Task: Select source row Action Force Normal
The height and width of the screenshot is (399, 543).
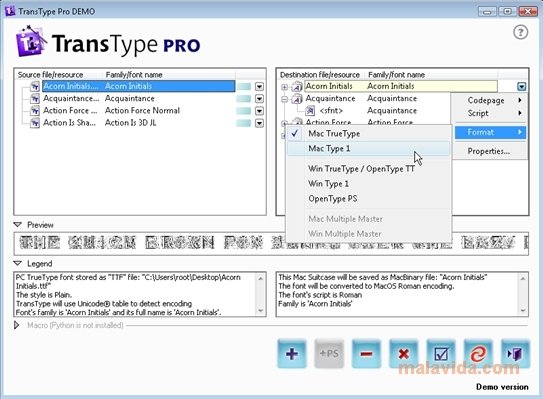Action: (139, 111)
